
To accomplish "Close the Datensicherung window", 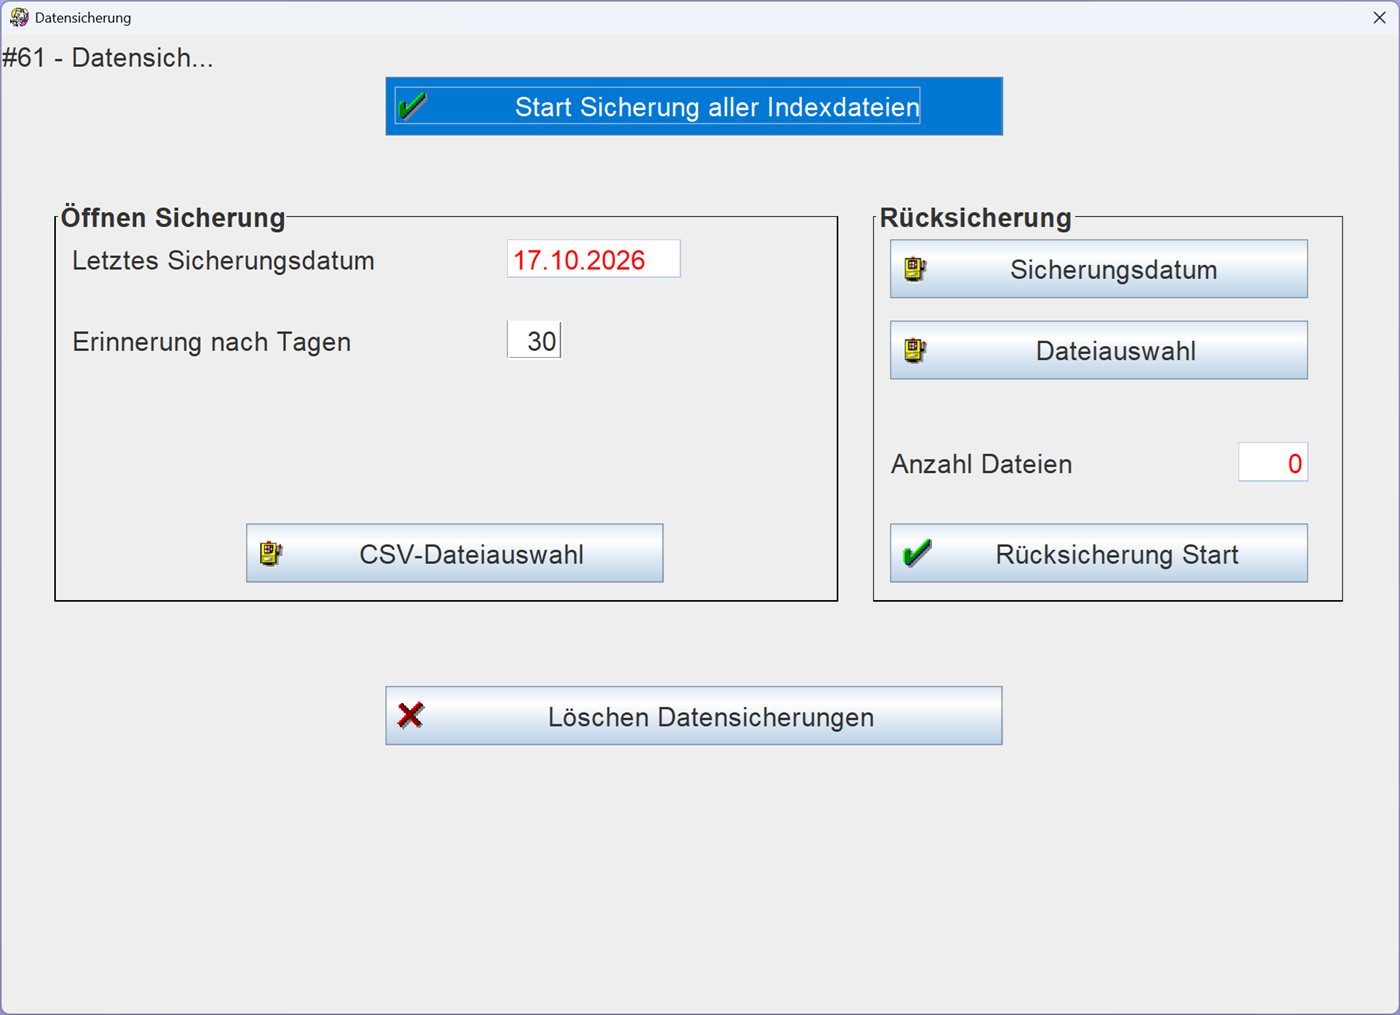I will [1379, 17].
